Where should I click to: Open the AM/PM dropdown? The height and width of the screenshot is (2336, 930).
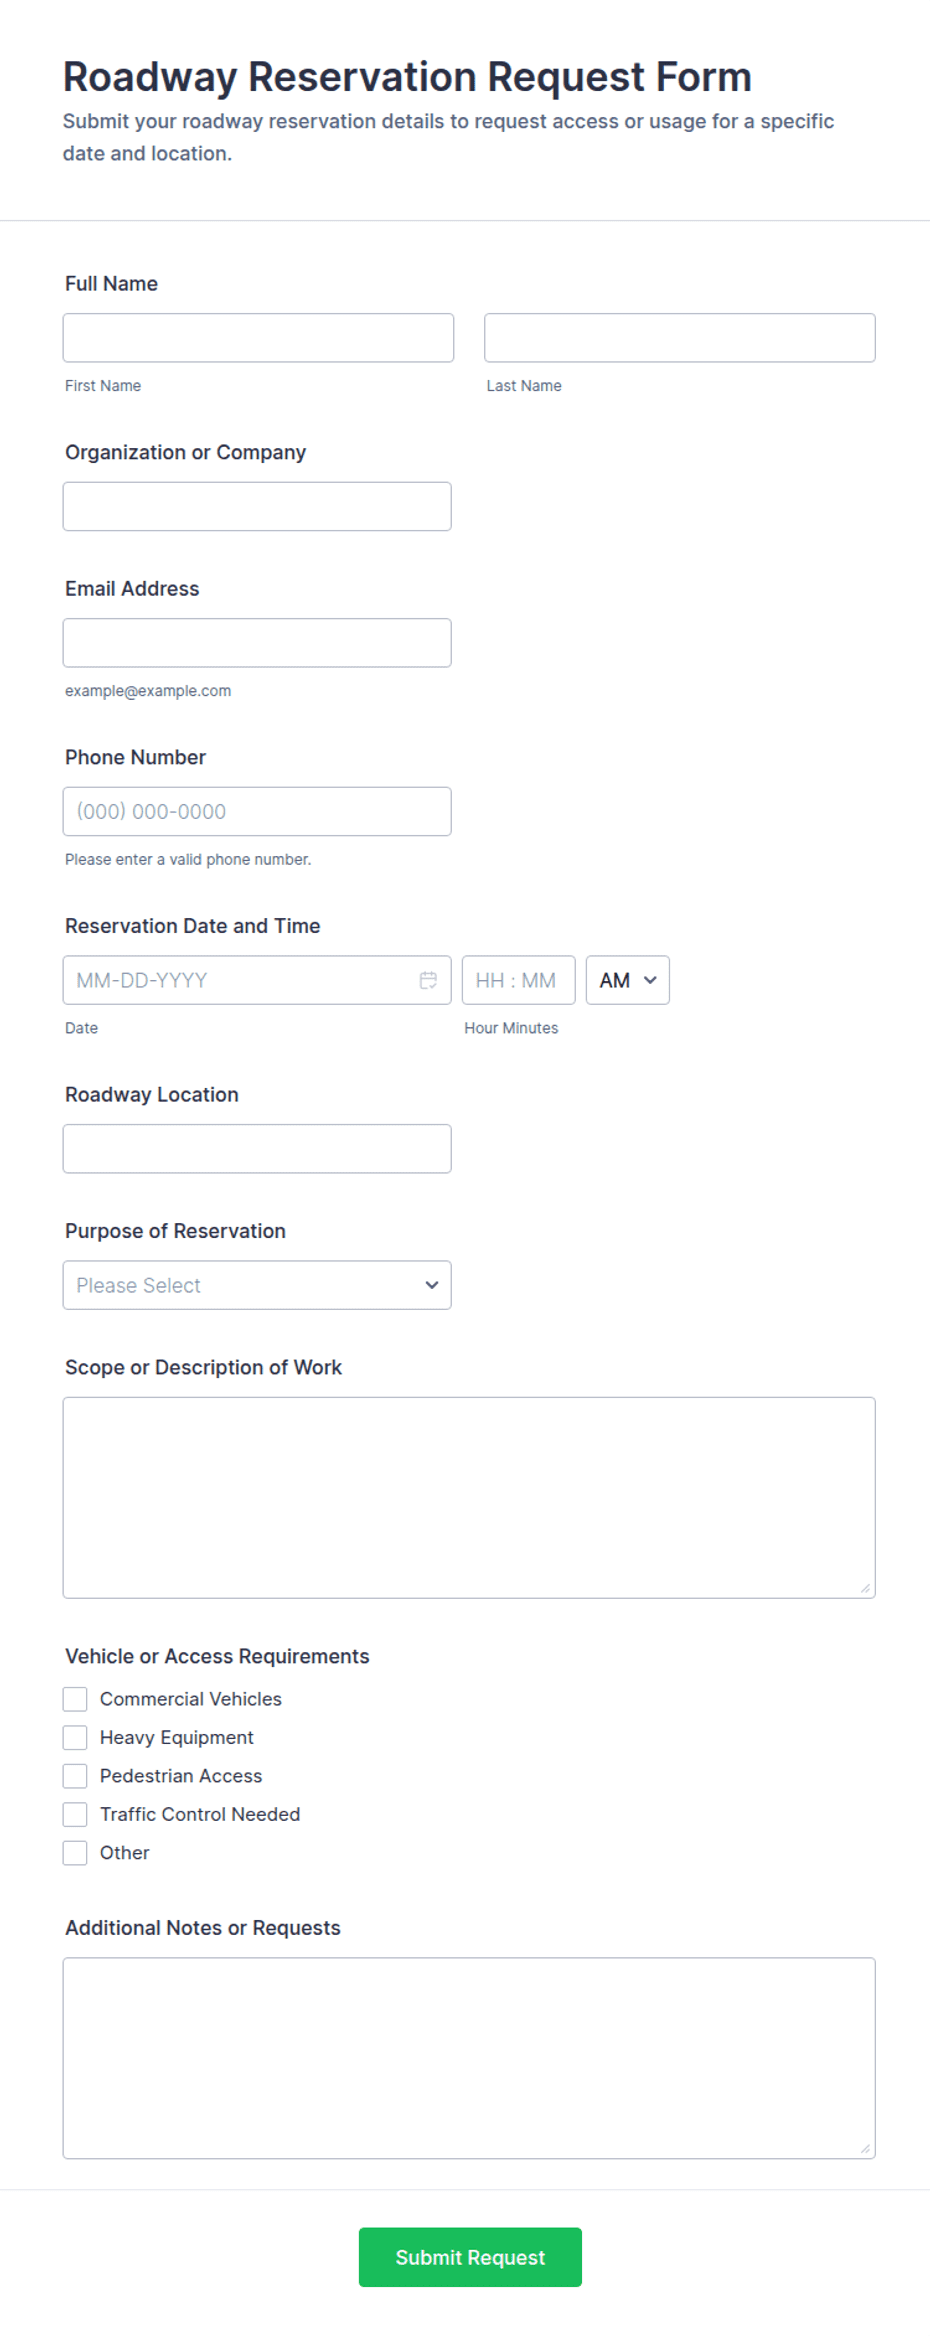coord(628,980)
